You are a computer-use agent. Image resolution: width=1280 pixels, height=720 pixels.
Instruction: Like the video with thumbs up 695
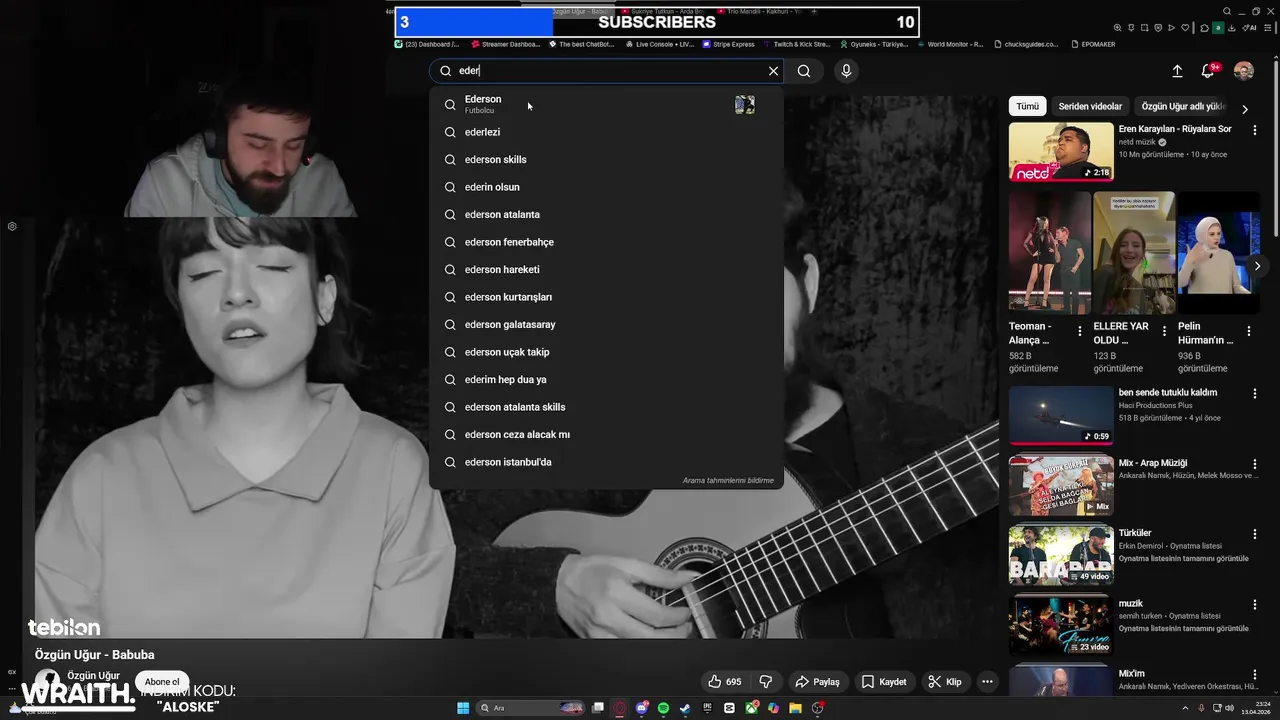tap(725, 682)
